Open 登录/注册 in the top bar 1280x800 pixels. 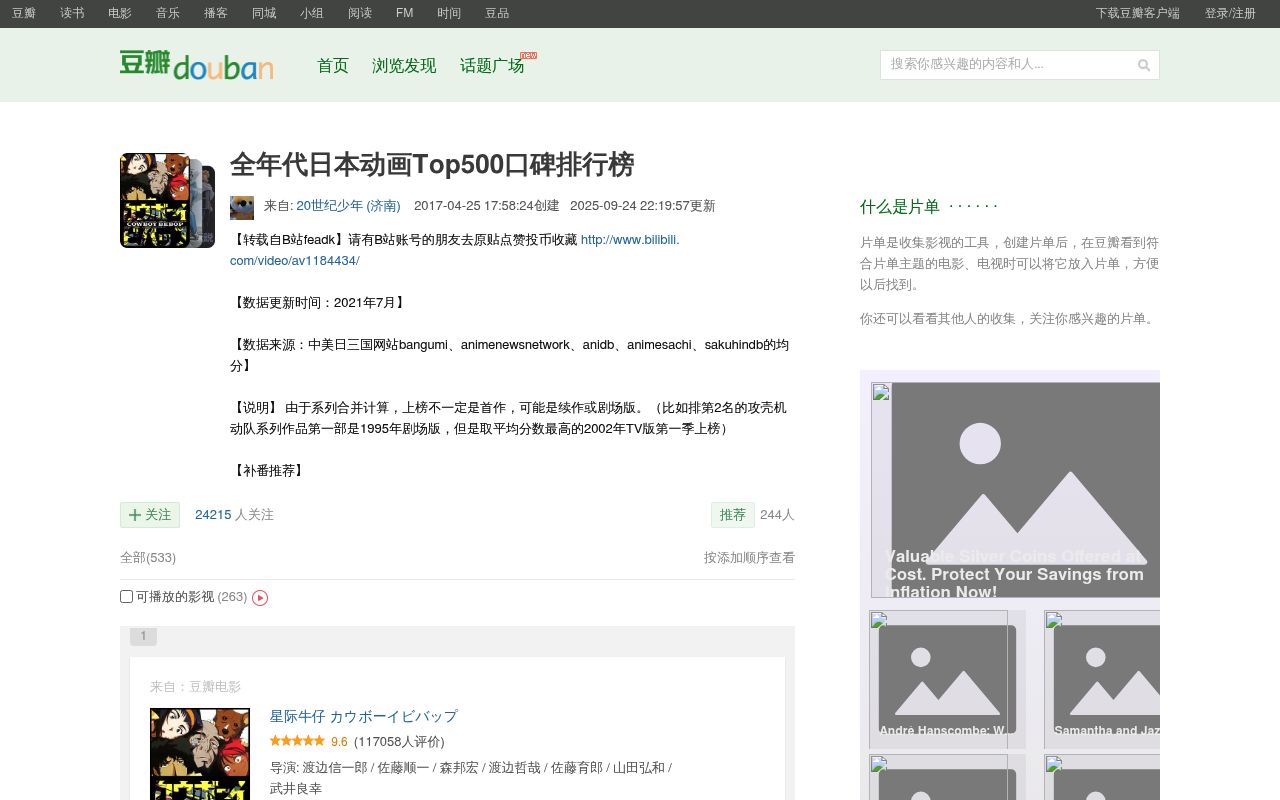[x=1230, y=13]
